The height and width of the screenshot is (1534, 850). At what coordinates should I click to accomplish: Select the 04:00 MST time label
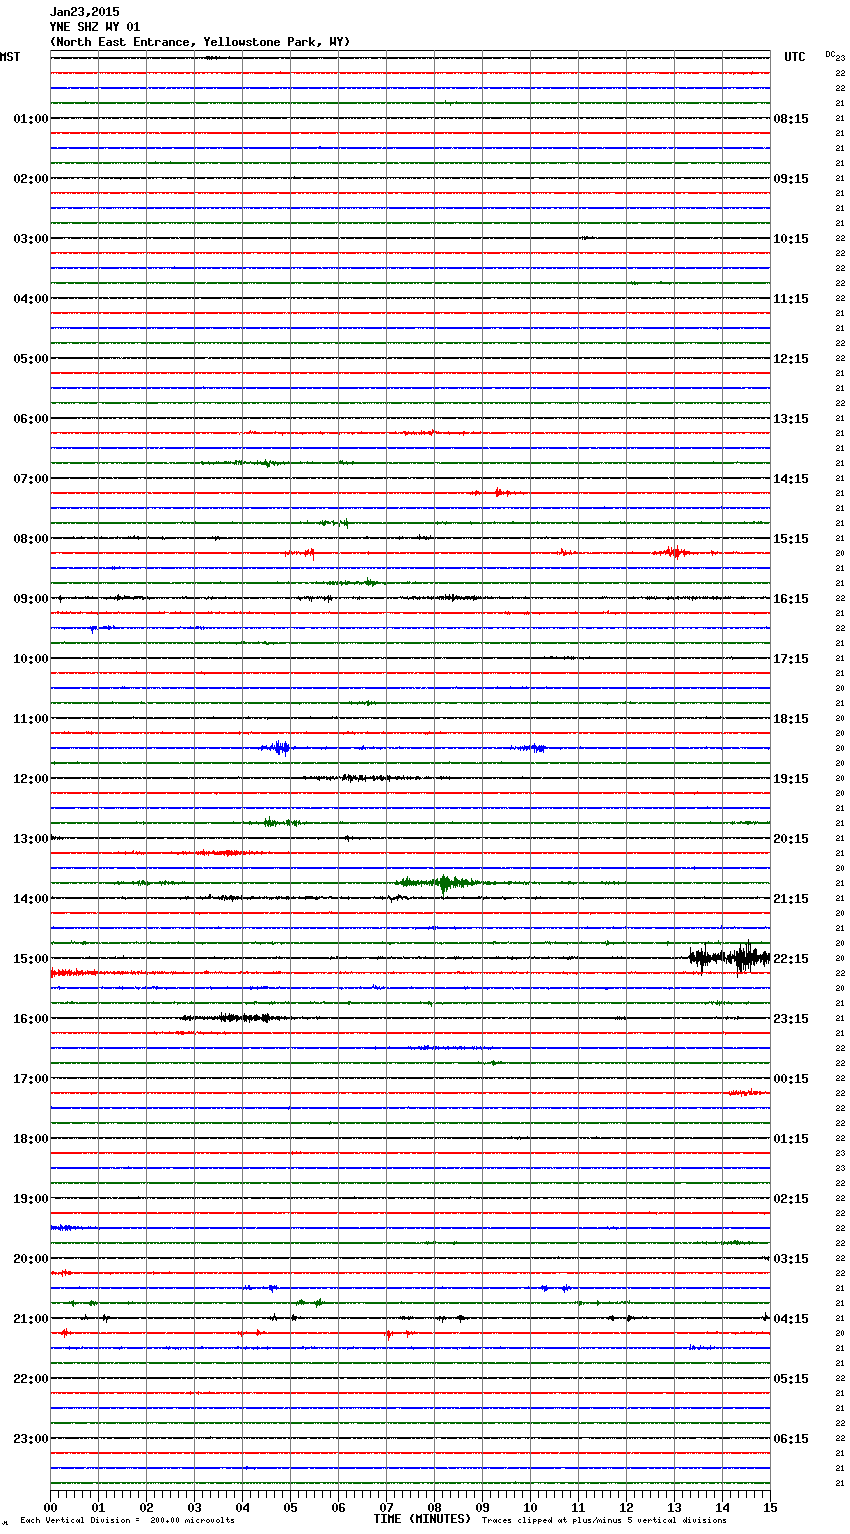coord(31,299)
